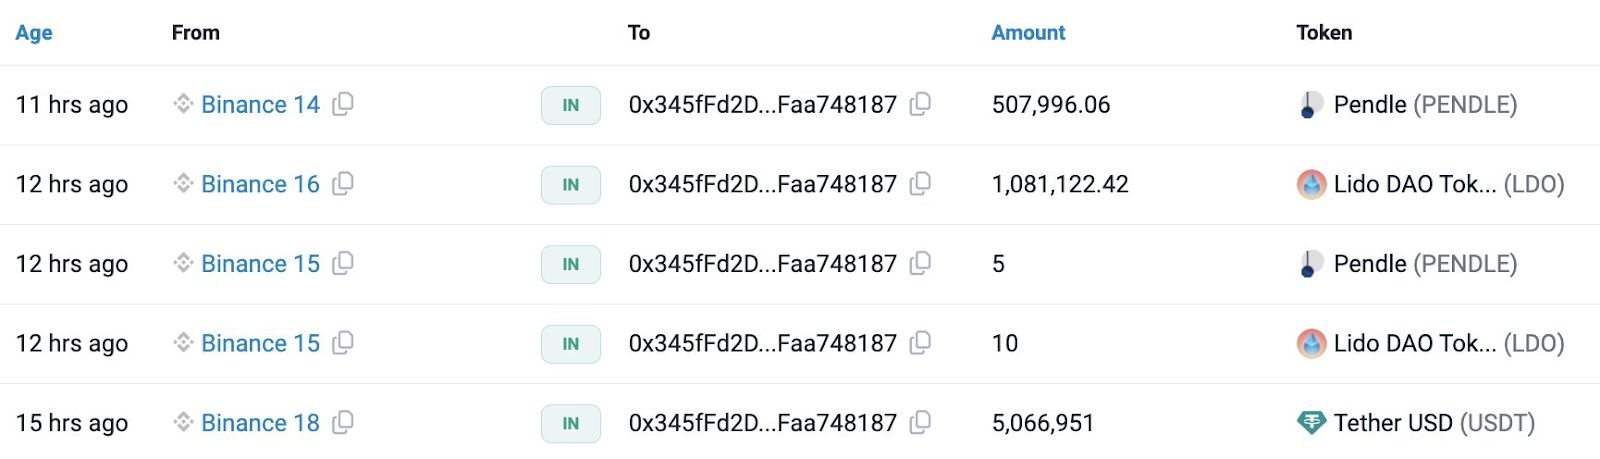
Task: Open the Binance 16 address link
Action: [260, 184]
